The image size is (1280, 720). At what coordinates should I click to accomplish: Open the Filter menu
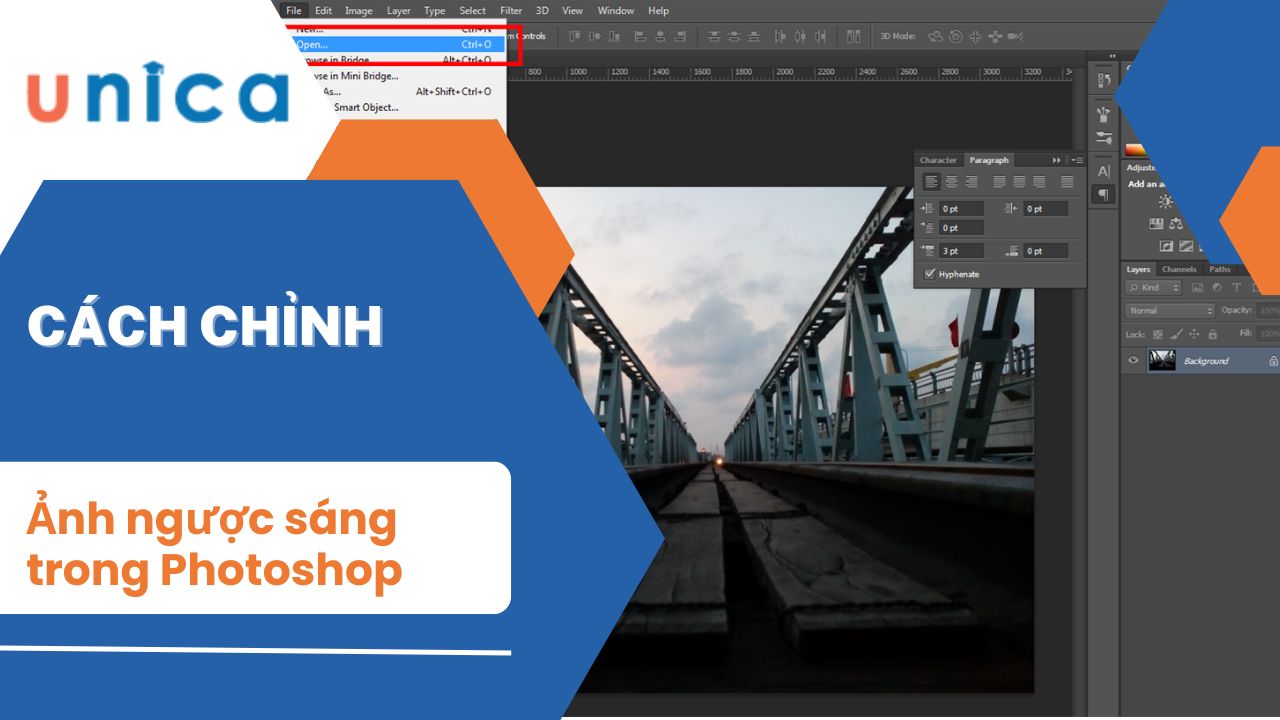[511, 11]
